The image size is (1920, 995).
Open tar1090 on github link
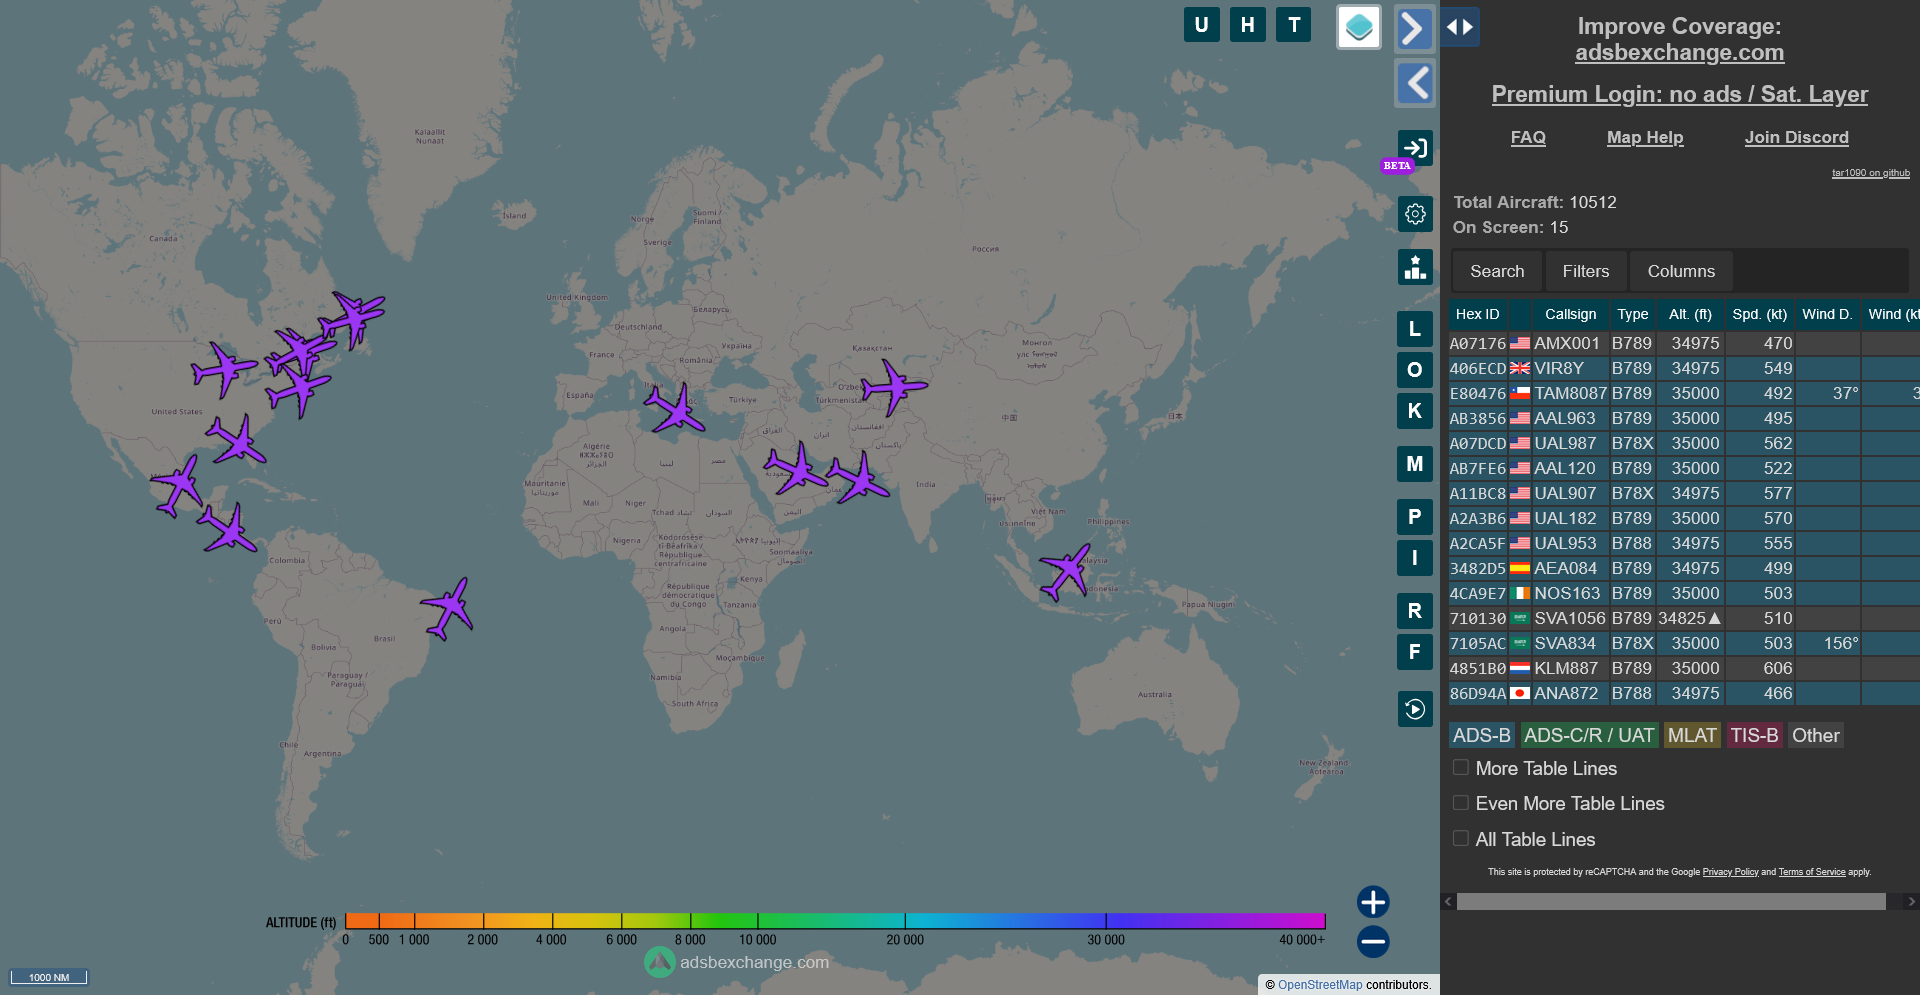pyautogui.click(x=1870, y=173)
